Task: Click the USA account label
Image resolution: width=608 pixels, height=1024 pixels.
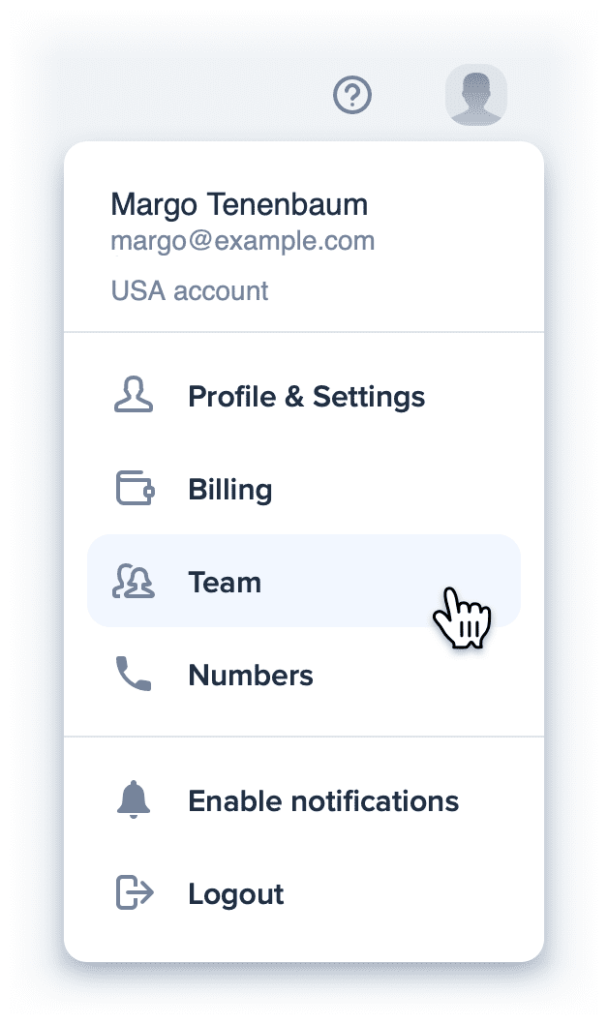Action: tap(190, 291)
